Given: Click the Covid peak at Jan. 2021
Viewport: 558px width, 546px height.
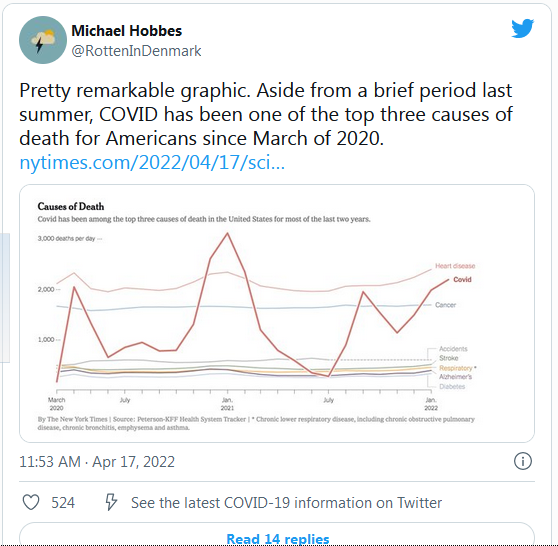Looking at the screenshot, I should coord(227,233).
